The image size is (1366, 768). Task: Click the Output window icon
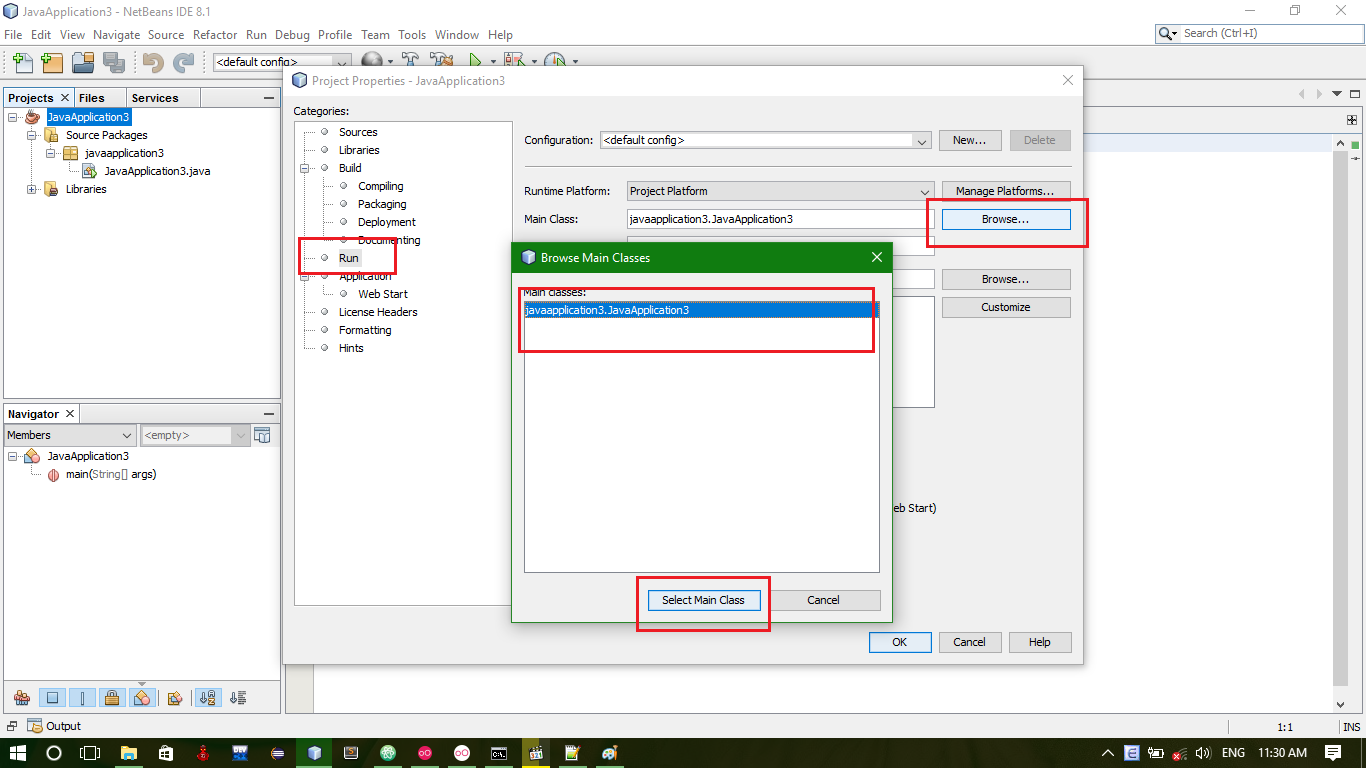35,726
